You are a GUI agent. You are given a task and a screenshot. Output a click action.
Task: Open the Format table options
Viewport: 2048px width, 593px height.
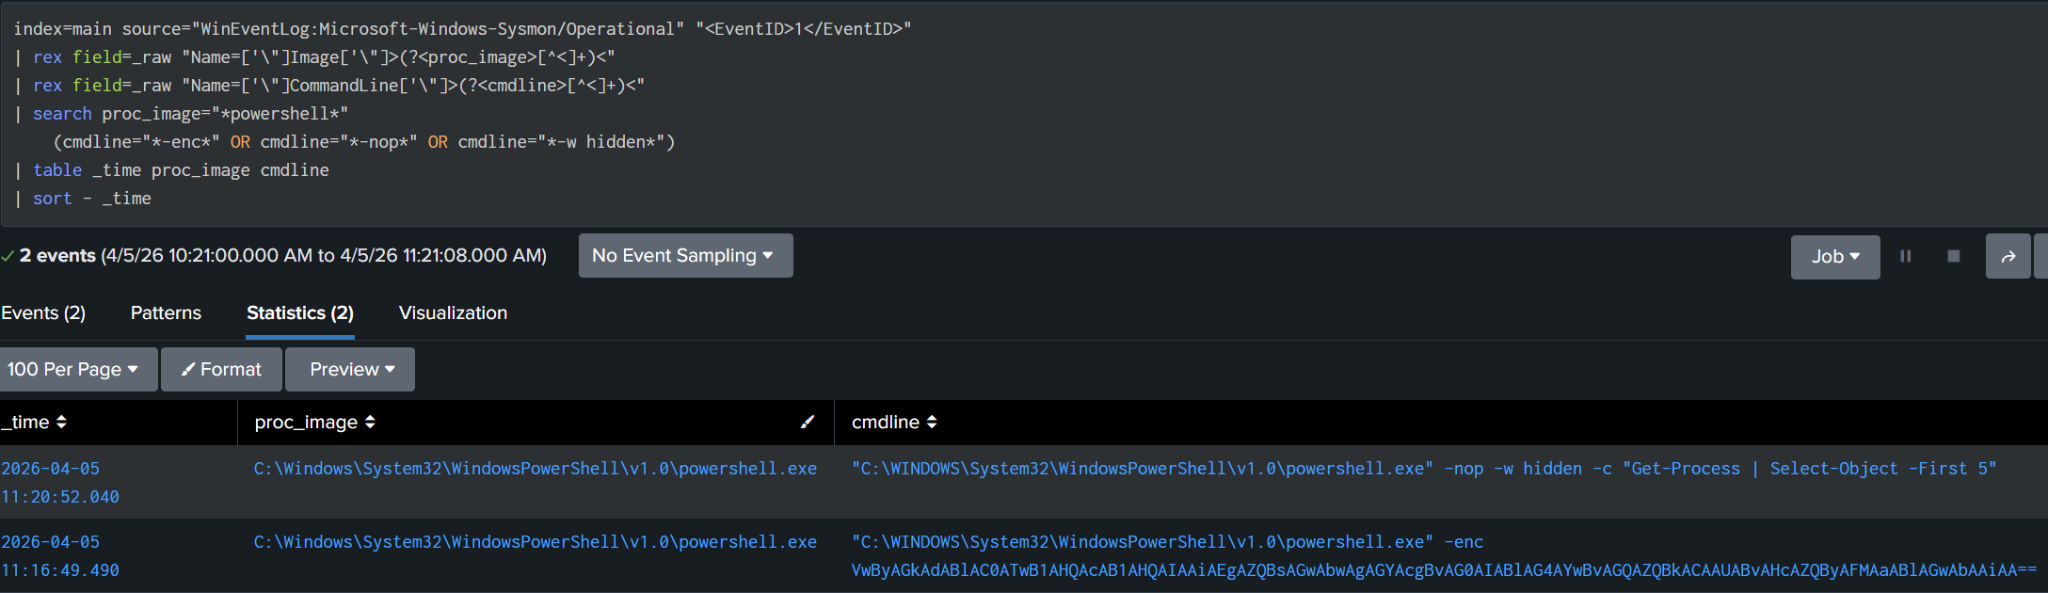221,369
